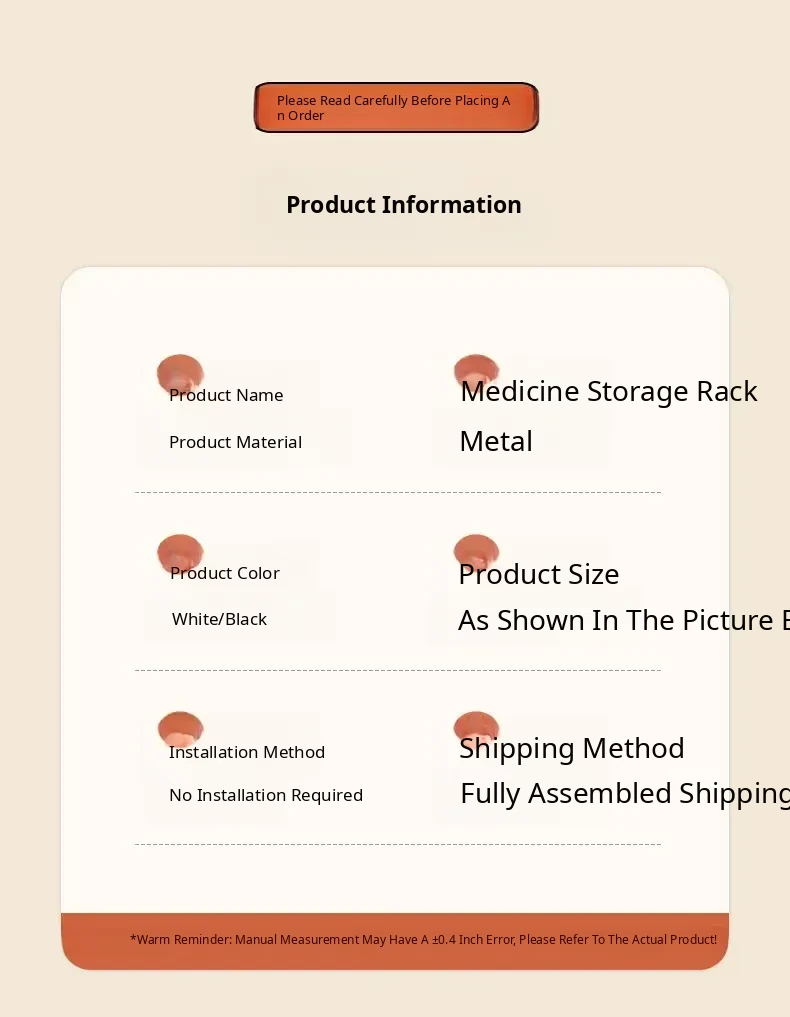Screen dimensions: 790x1017
Task: Select the orange icon beside Product Color
Action: click(180, 552)
